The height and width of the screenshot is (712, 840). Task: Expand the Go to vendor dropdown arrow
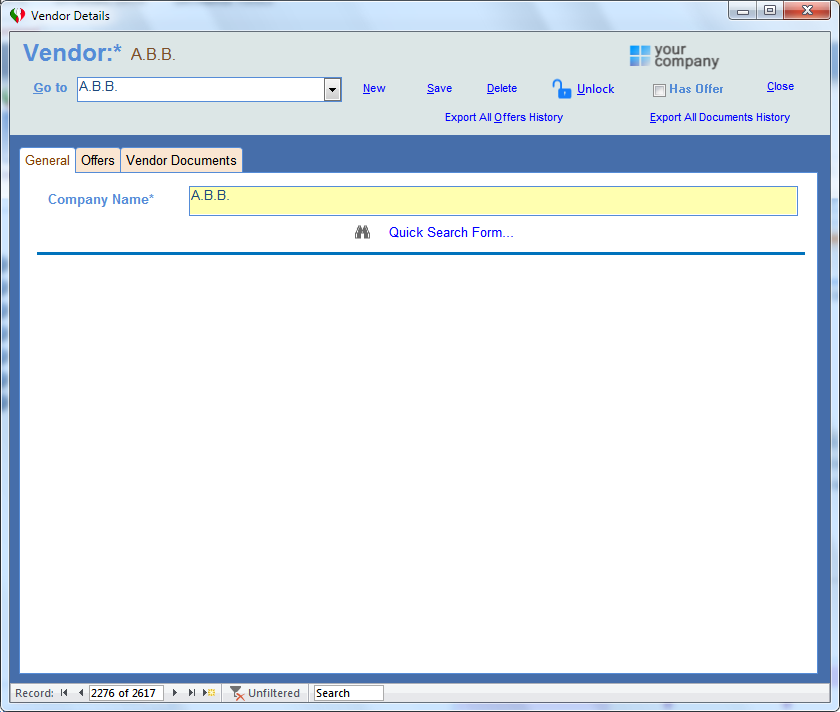coord(332,89)
